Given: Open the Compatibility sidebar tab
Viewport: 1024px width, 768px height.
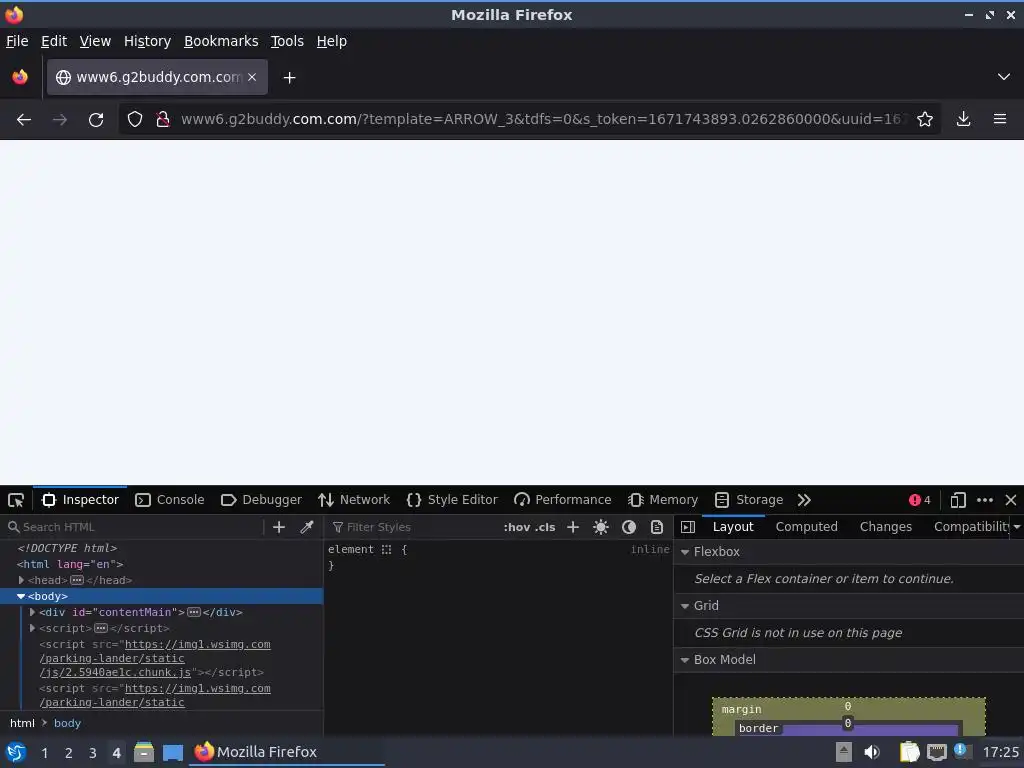Looking at the screenshot, I should [x=972, y=527].
